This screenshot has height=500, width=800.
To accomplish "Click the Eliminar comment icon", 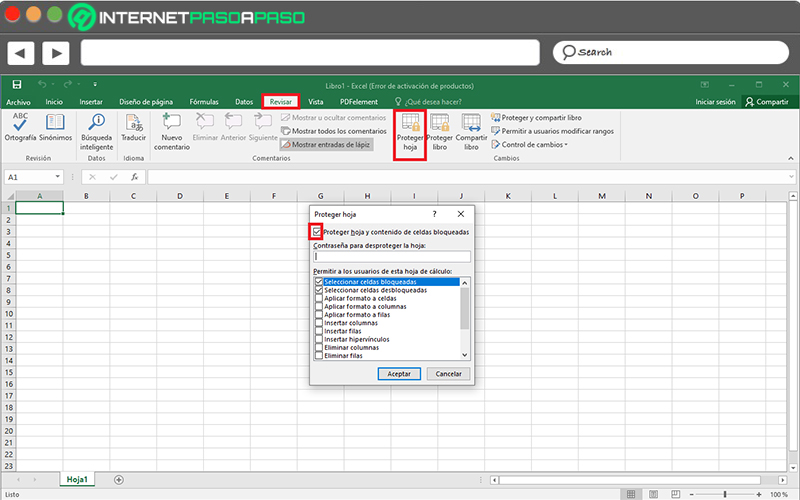I will click(x=205, y=127).
